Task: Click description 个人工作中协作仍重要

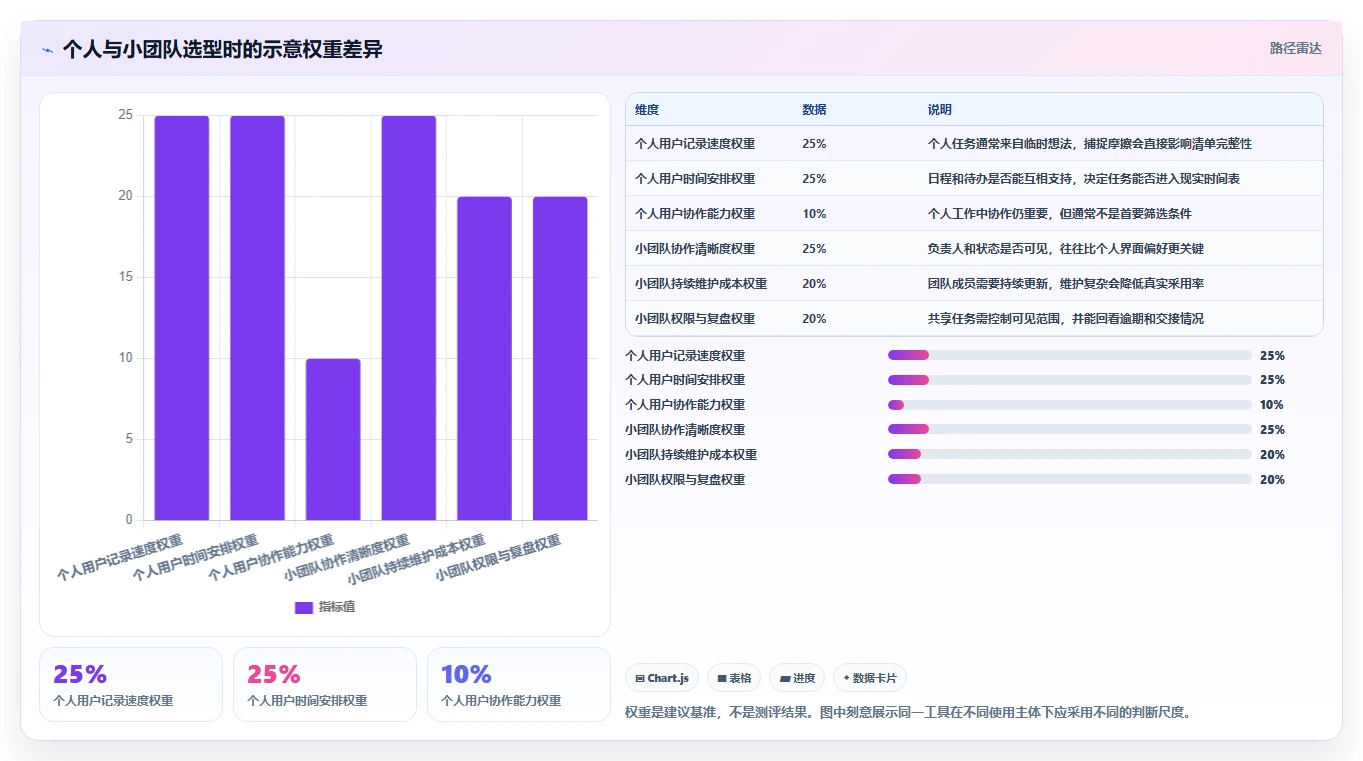Action: [x=1059, y=214]
